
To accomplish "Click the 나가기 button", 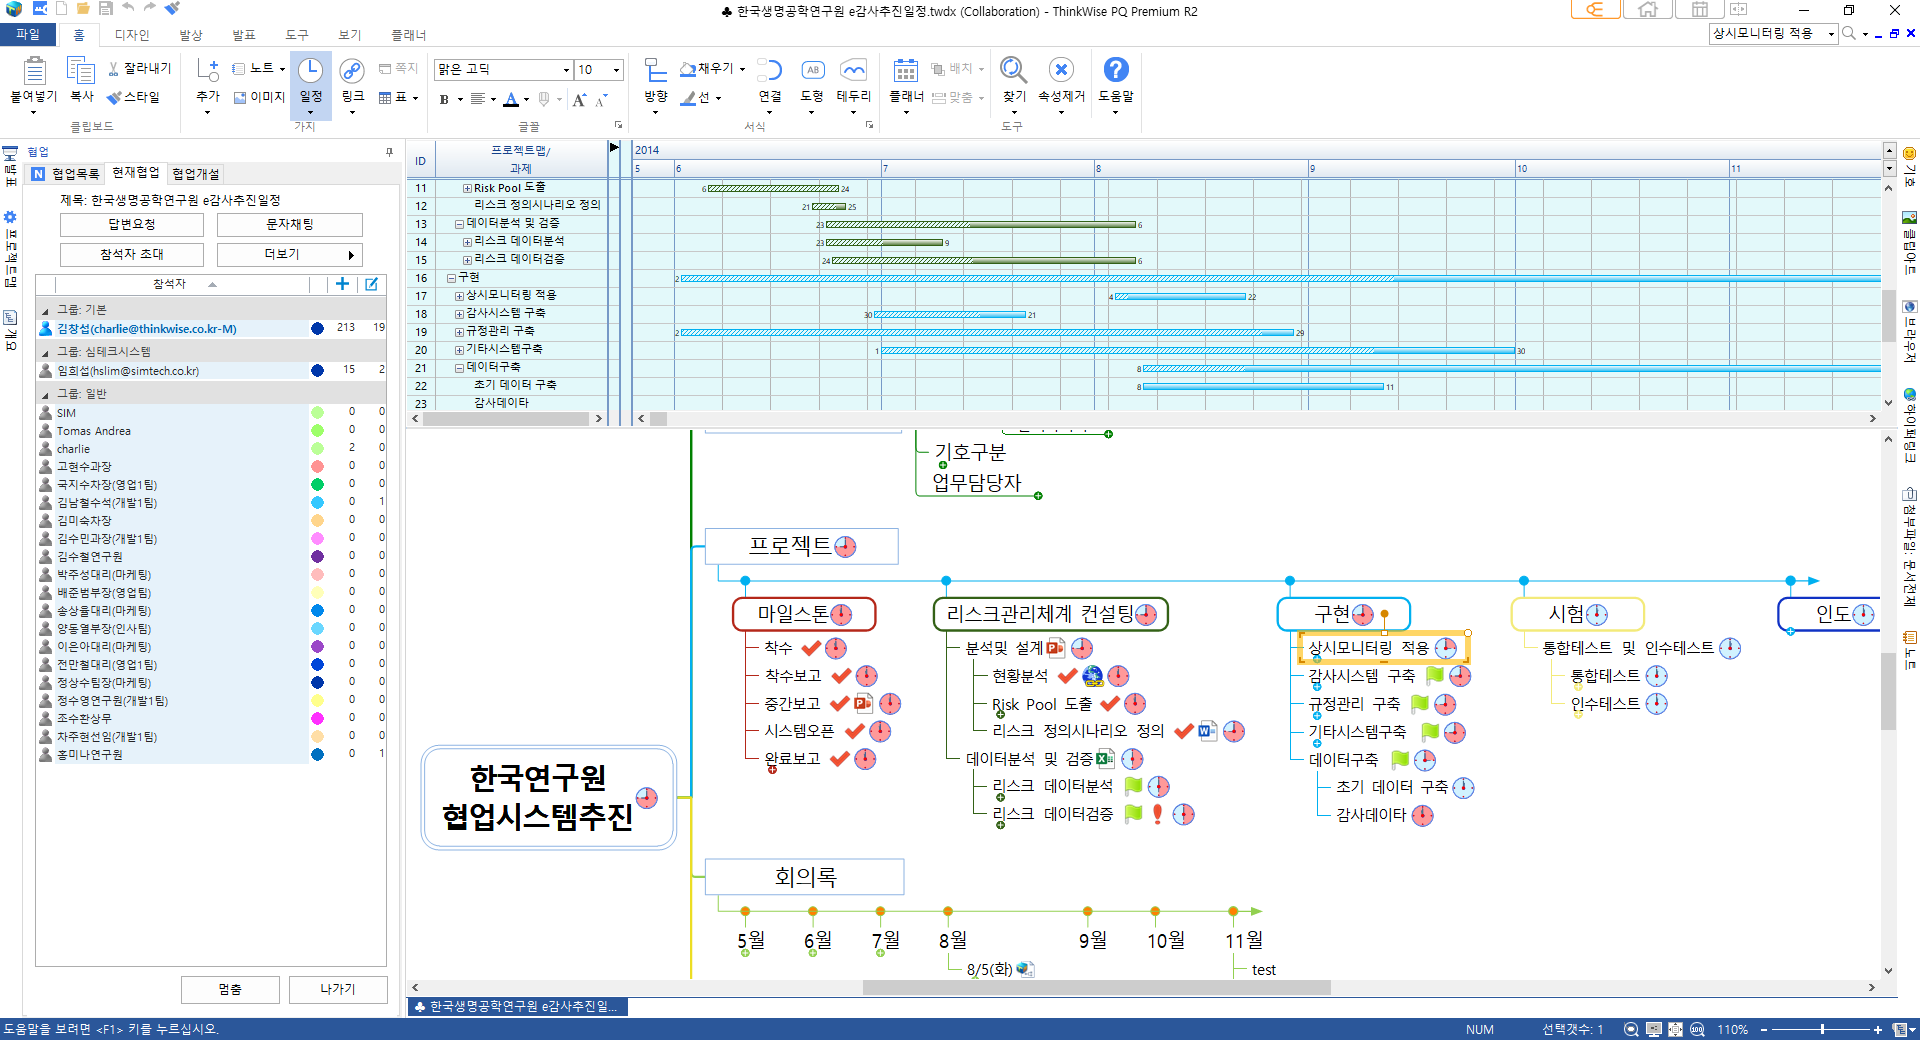I will click(338, 989).
